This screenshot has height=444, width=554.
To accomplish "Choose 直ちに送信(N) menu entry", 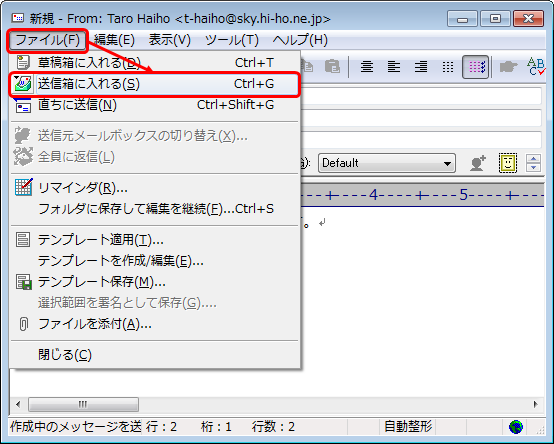I will [154, 105].
